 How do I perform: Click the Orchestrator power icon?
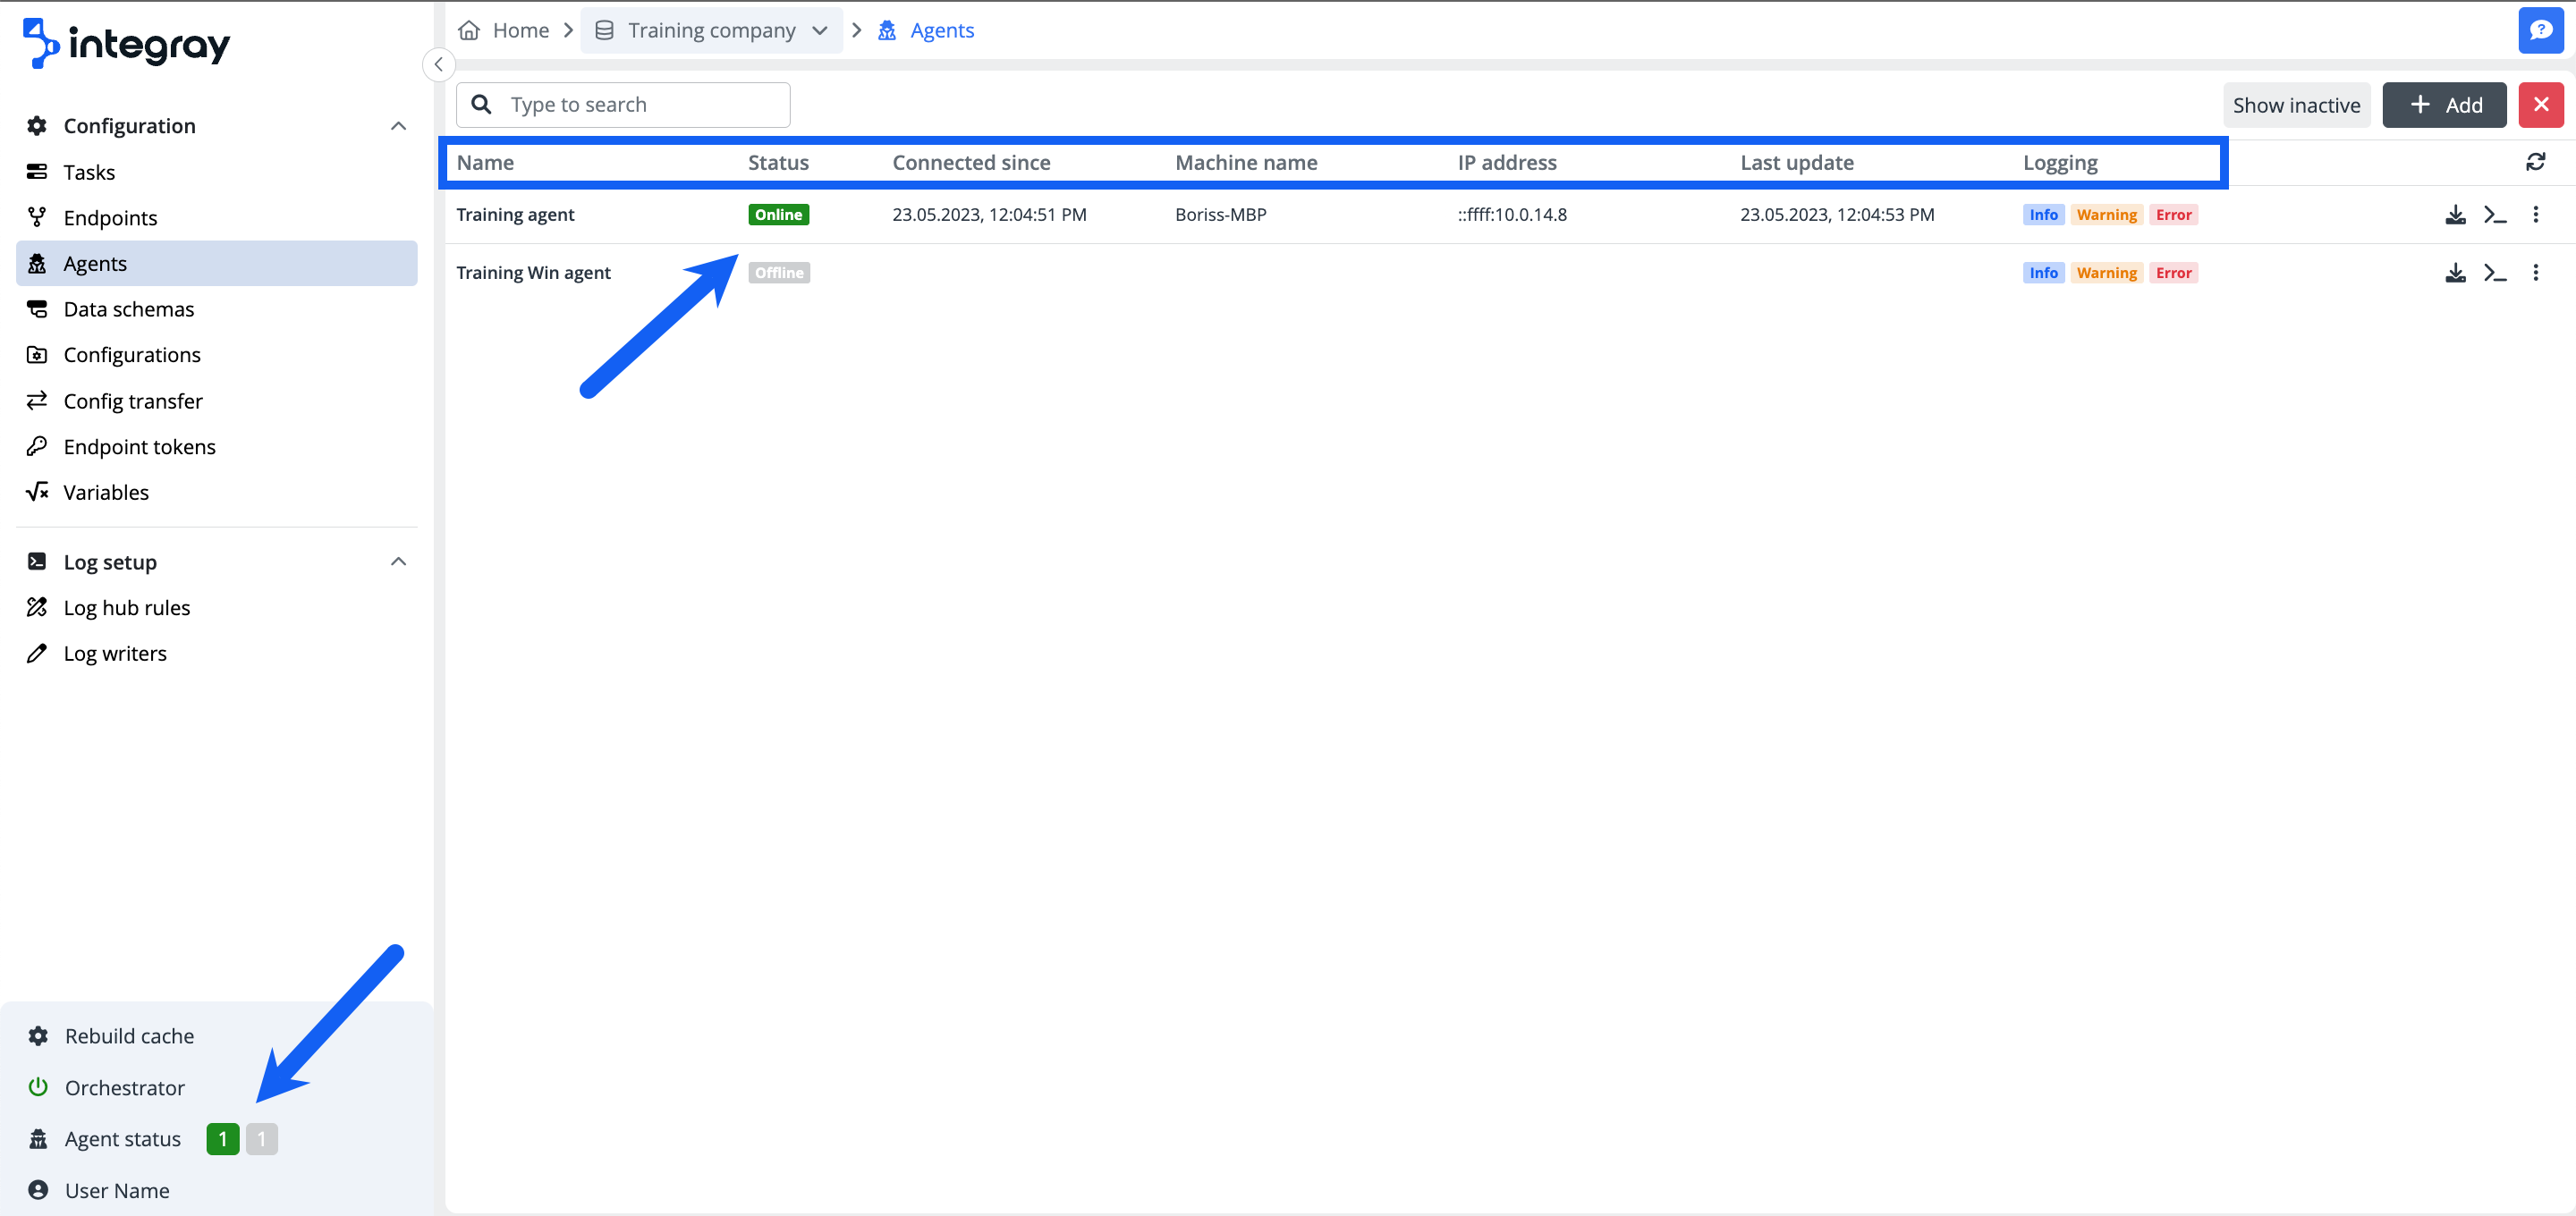pos(38,1087)
